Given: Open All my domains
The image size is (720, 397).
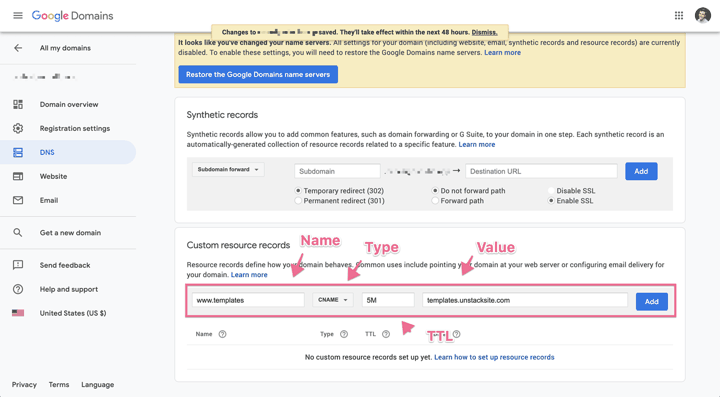Looking at the screenshot, I should coord(65,48).
